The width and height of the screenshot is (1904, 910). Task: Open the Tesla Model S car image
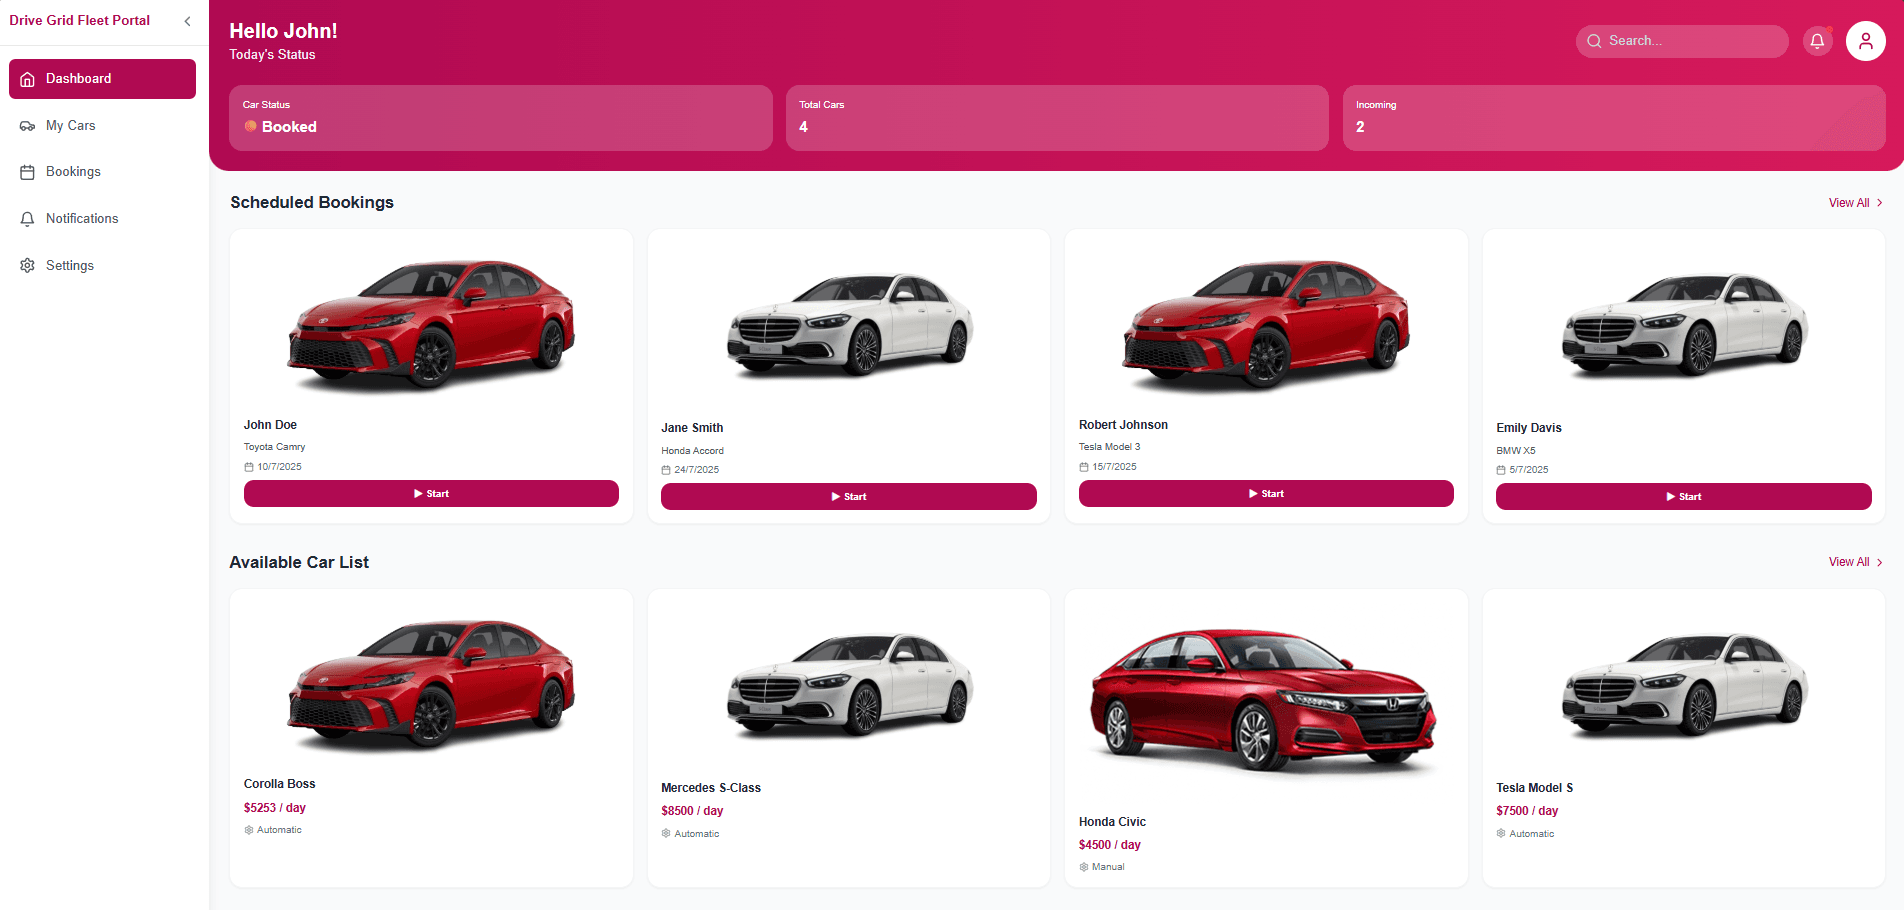click(x=1684, y=686)
